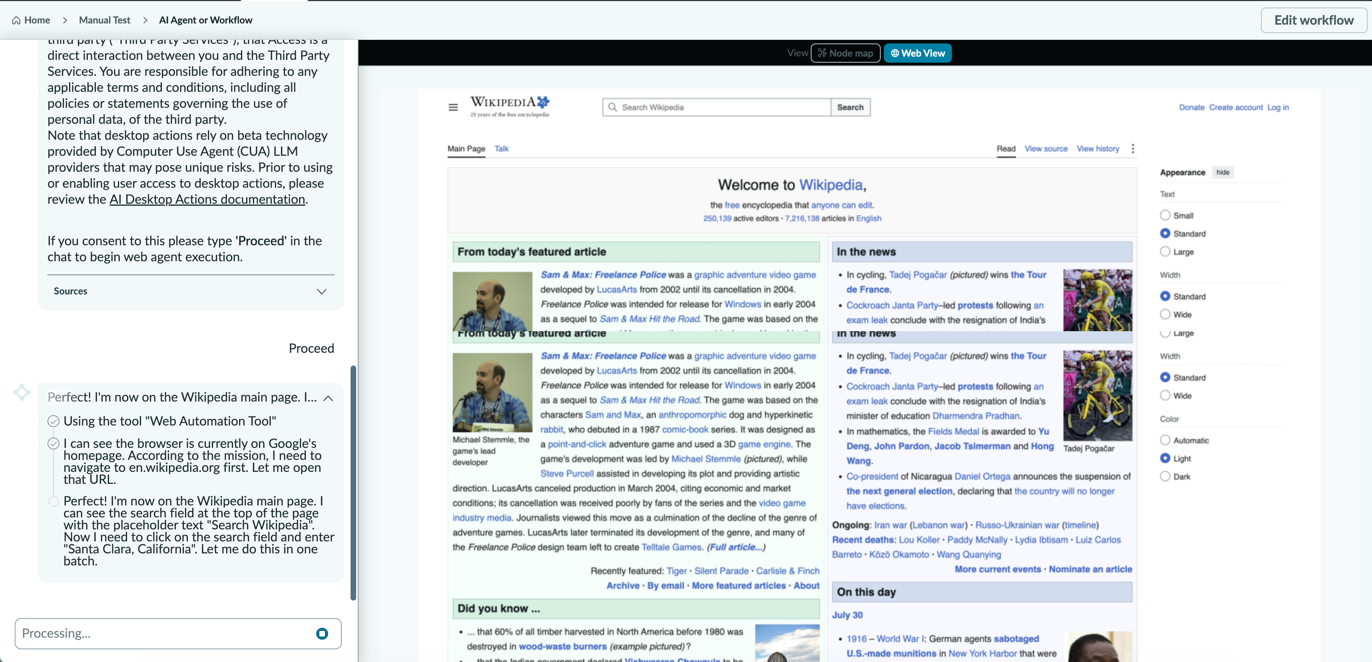Click the Wikipedia logo
This screenshot has width=1372, height=662.
[x=510, y=106]
